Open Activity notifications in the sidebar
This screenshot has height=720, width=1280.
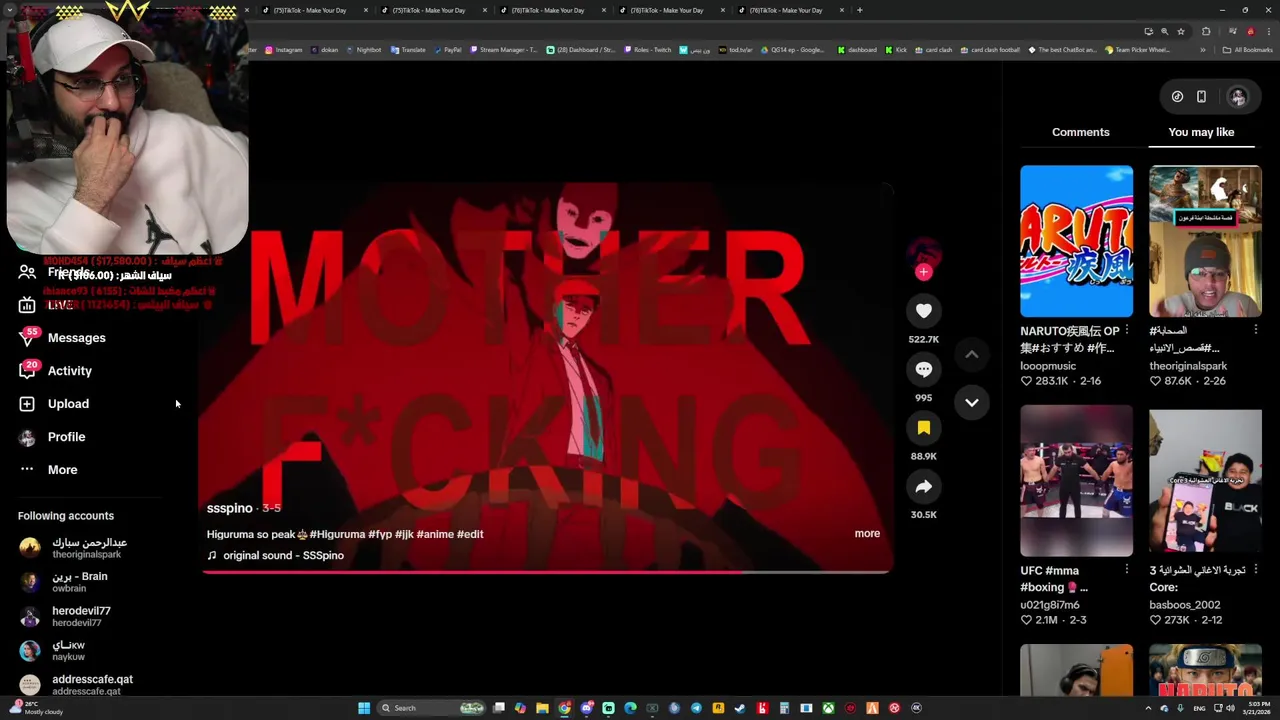point(56,371)
